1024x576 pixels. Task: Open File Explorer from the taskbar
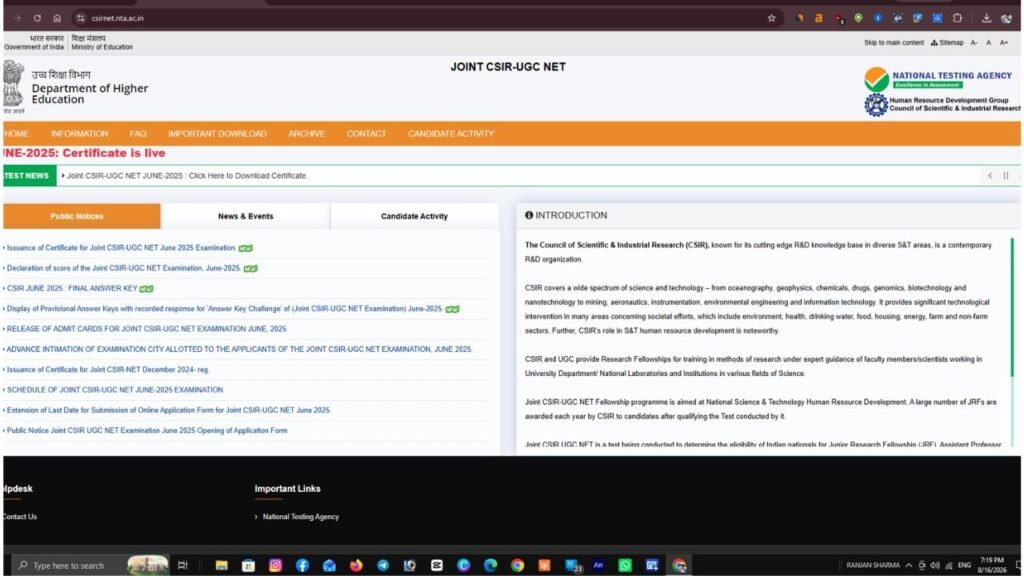pyautogui.click(x=221, y=566)
